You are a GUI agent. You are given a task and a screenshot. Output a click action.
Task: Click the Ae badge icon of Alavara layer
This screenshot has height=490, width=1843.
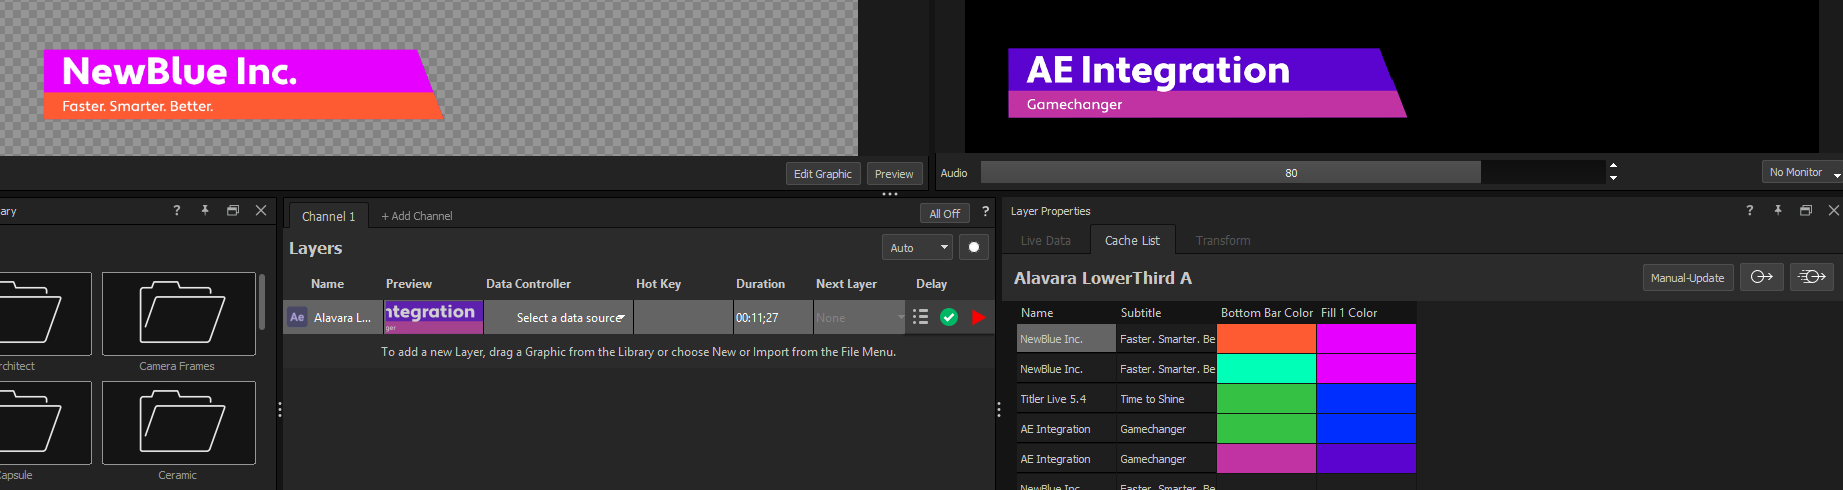click(297, 317)
